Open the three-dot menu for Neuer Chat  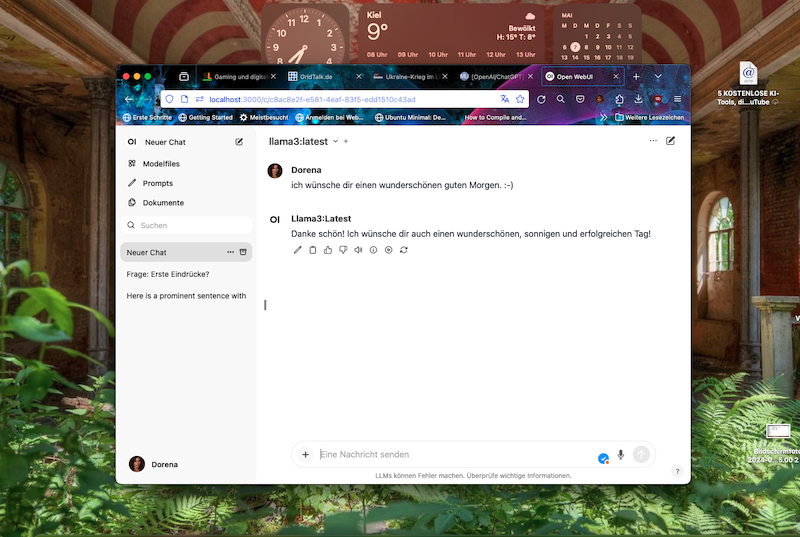pos(230,252)
